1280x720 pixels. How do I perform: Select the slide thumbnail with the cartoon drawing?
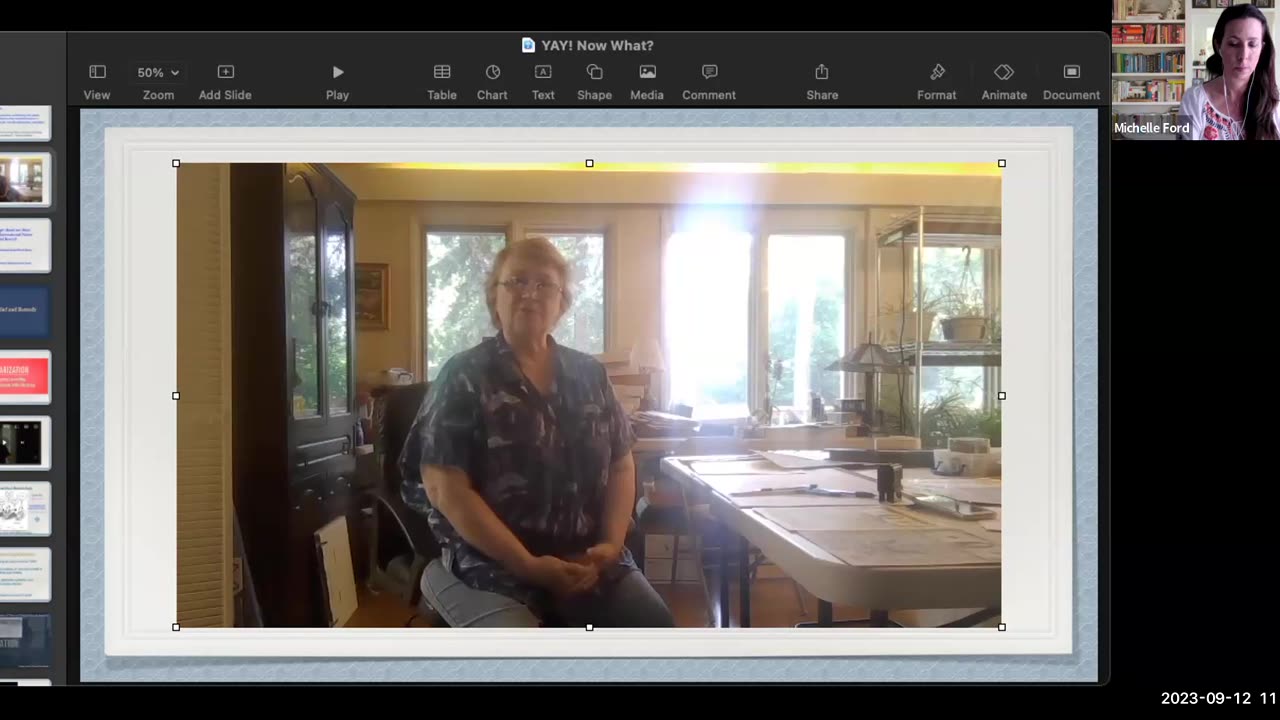[x=25, y=508]
